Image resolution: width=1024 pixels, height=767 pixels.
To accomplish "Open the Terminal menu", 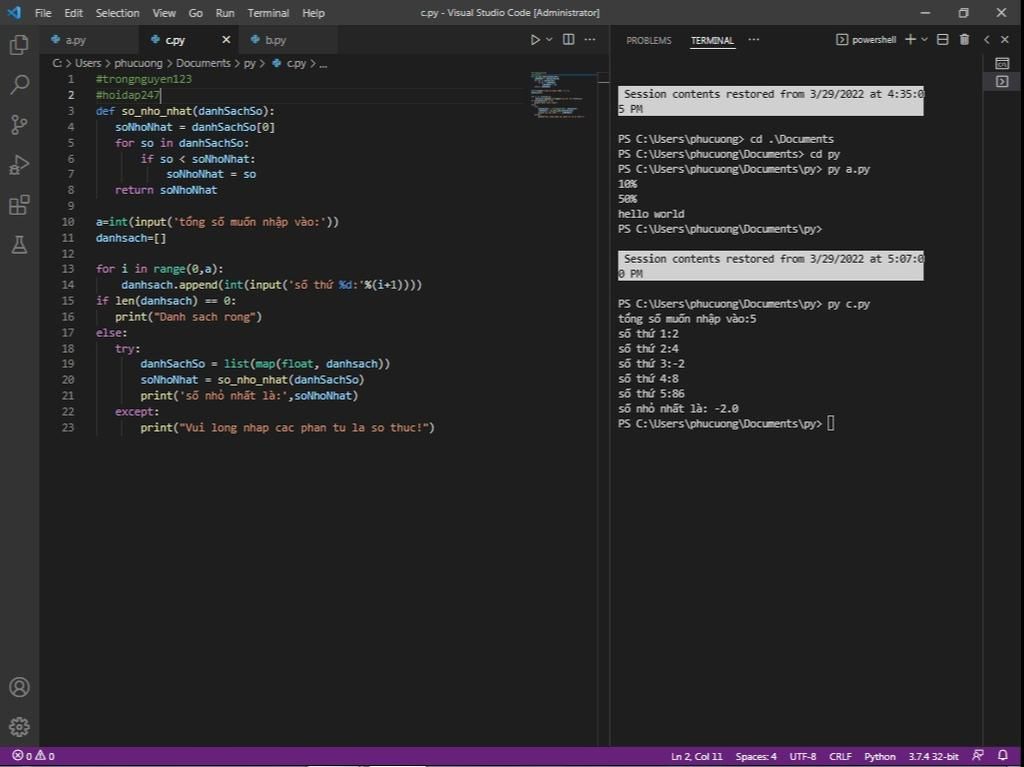I will (268, 12).
